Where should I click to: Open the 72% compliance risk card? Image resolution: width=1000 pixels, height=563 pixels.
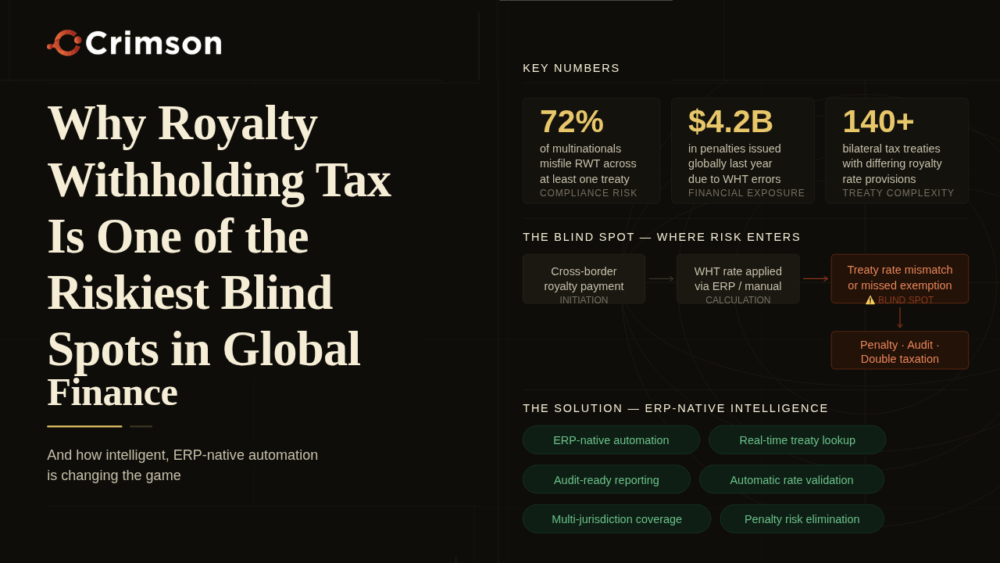[591, 150]
